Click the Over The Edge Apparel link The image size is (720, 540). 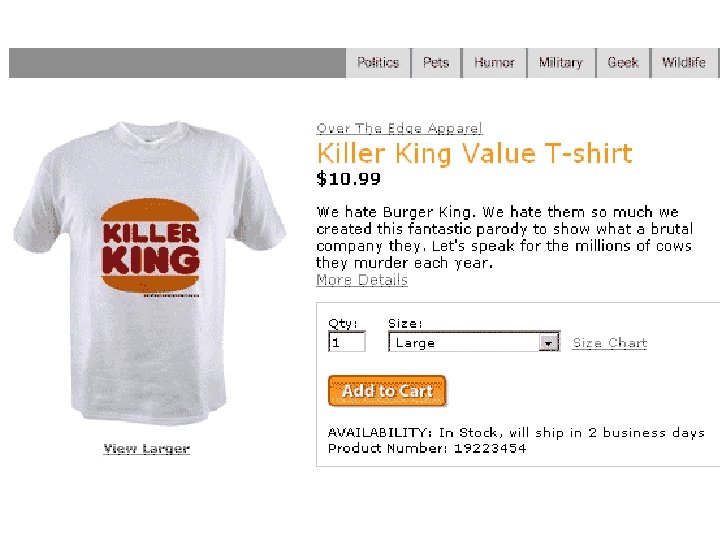click(399, 128)
